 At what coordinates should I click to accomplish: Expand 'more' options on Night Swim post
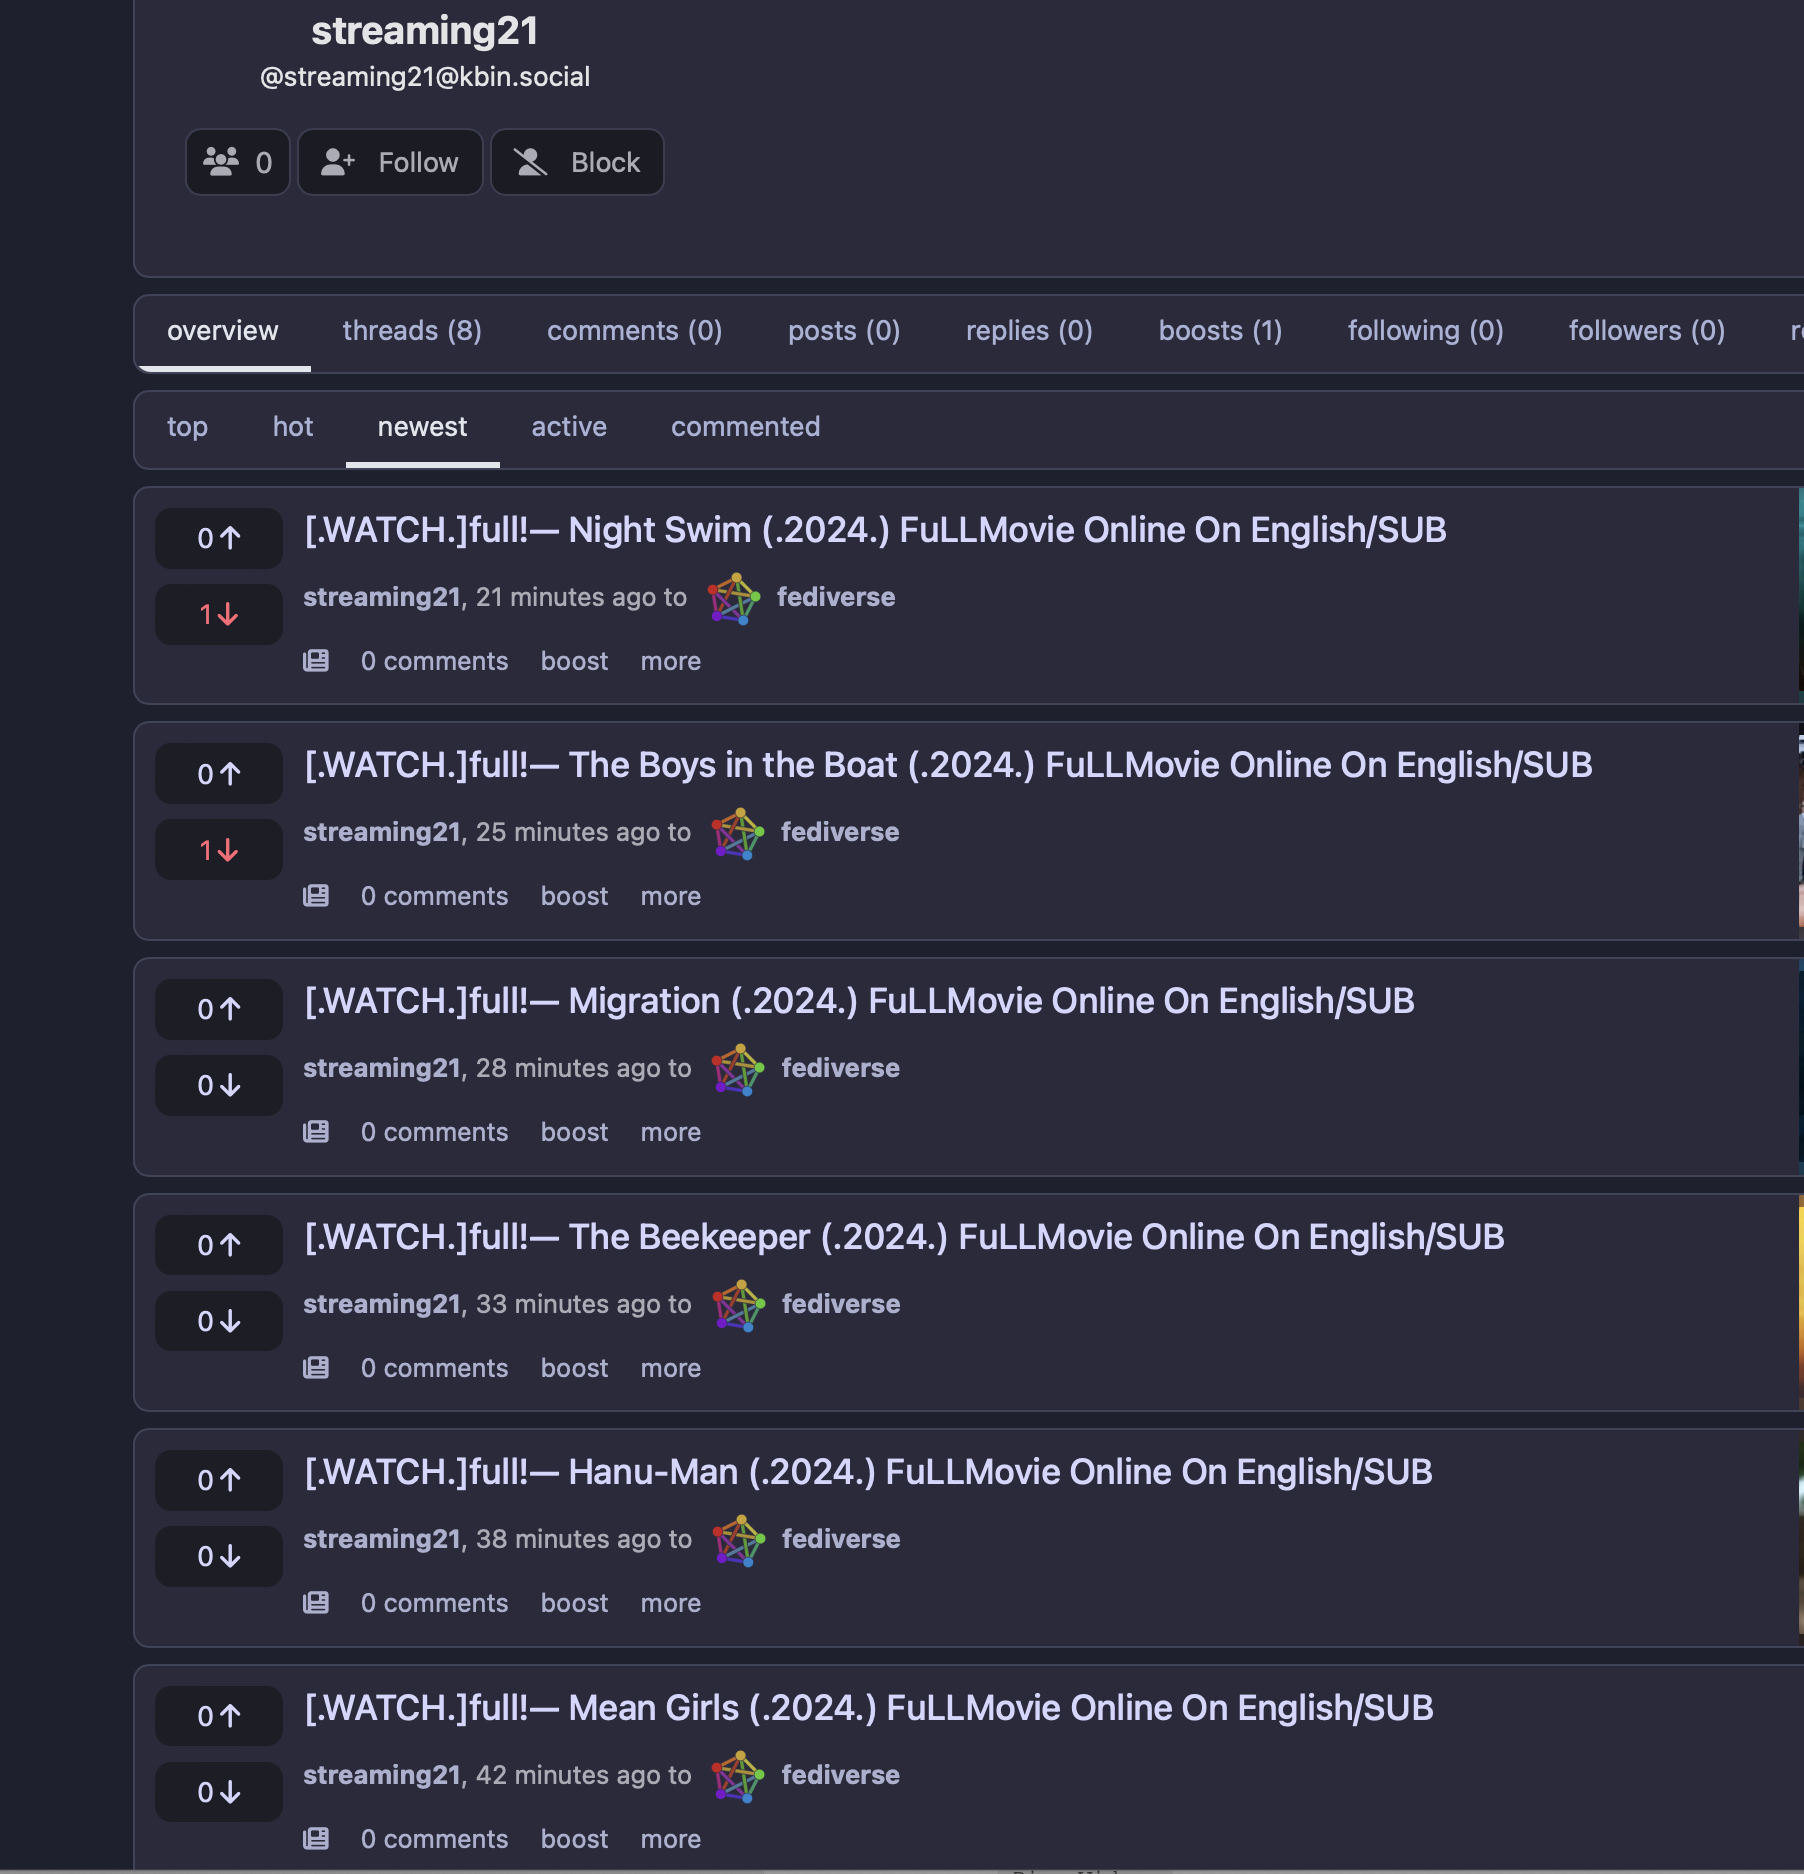point(670,661)
